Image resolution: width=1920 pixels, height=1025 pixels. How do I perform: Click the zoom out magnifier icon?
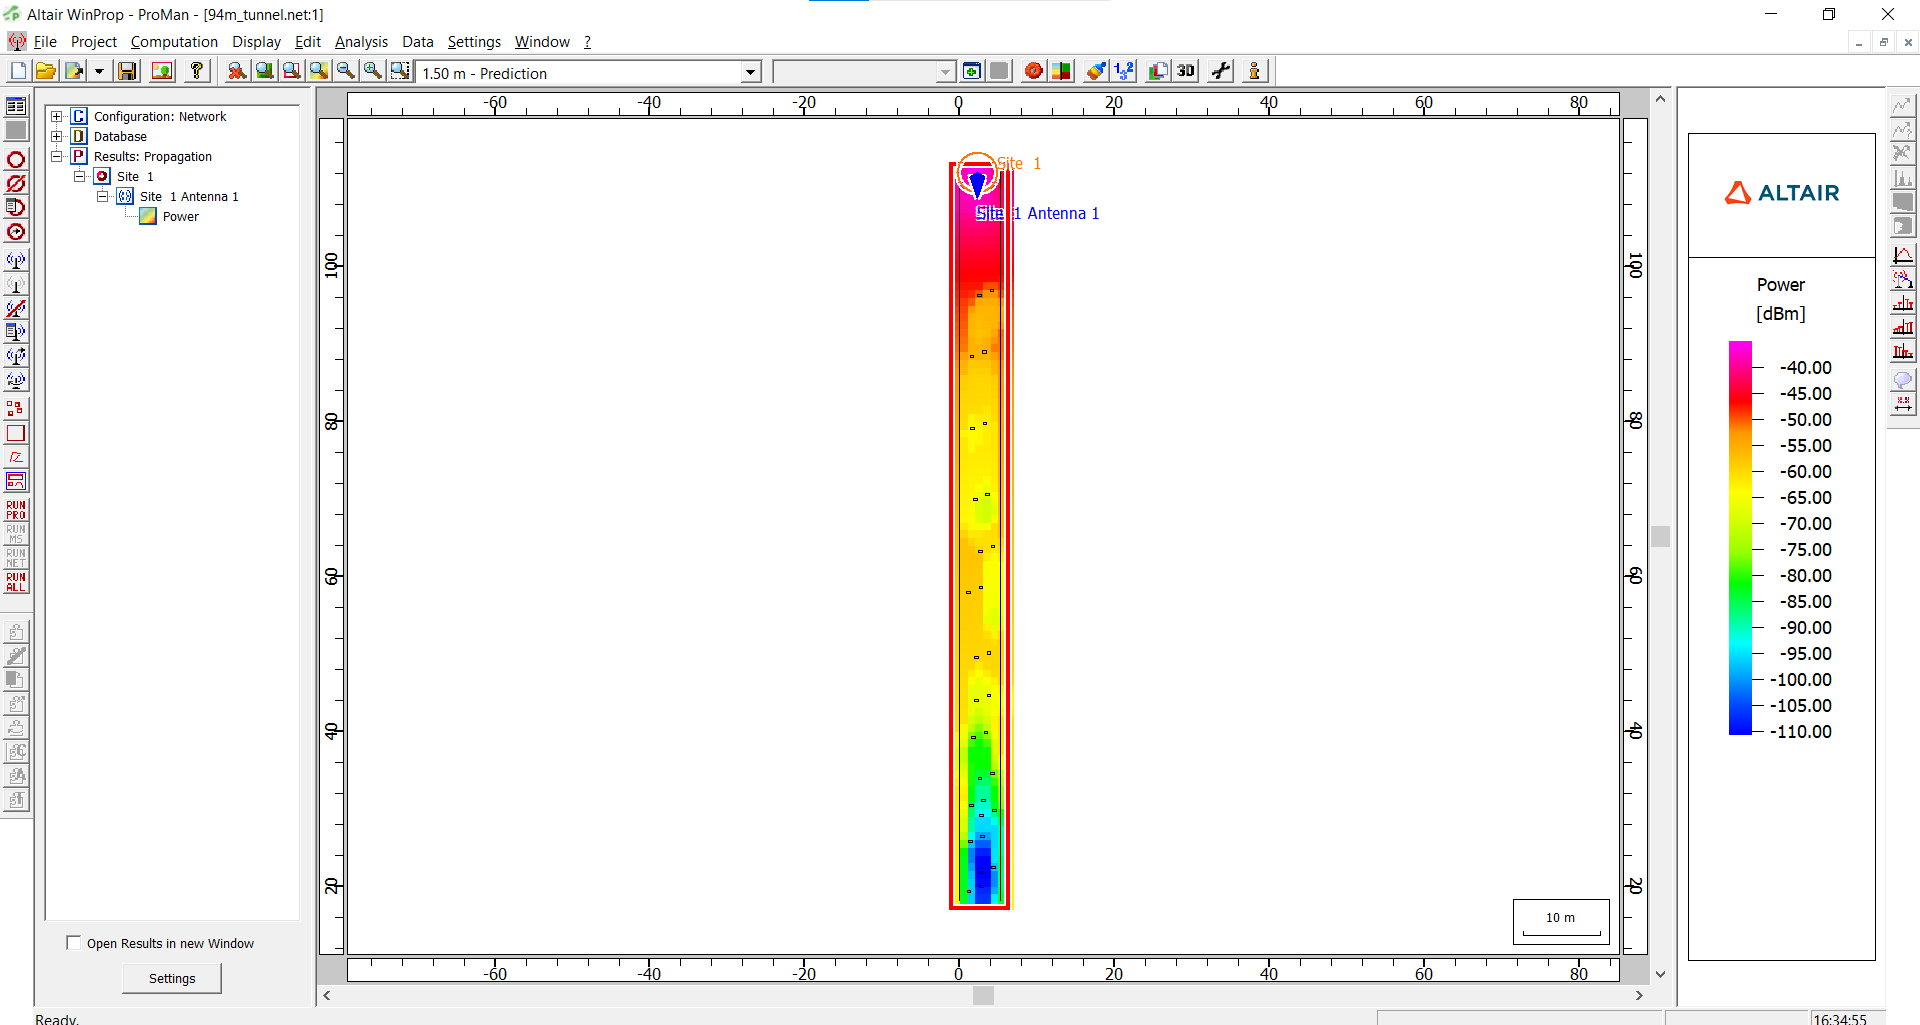tap(345, 71)
